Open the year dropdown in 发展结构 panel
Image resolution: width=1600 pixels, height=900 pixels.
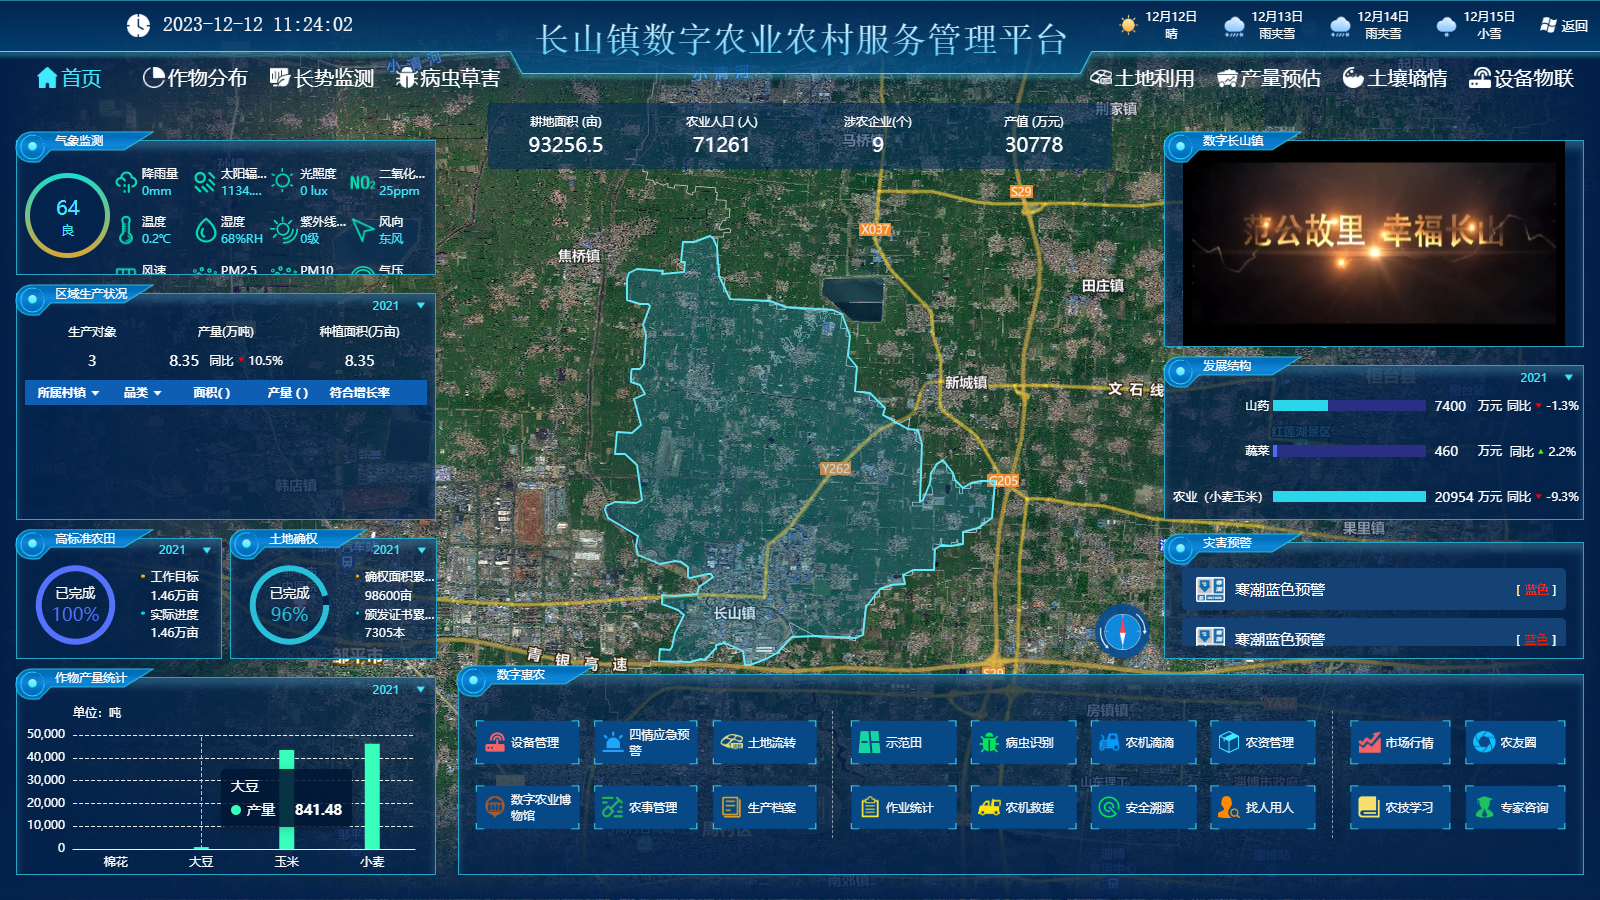coord(1547,378)
